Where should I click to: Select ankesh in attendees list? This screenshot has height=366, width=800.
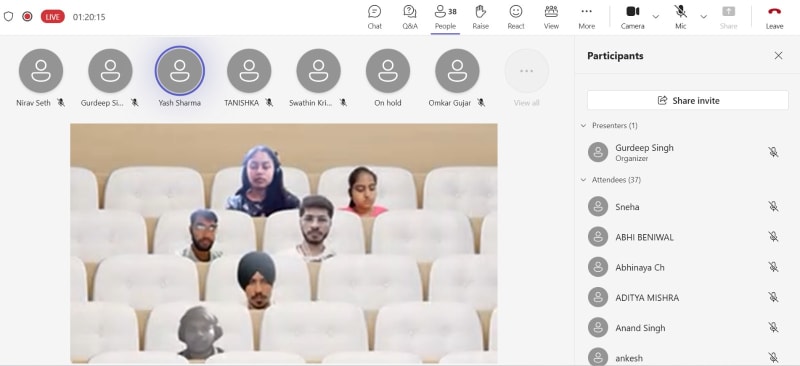(x=688, y=356)
